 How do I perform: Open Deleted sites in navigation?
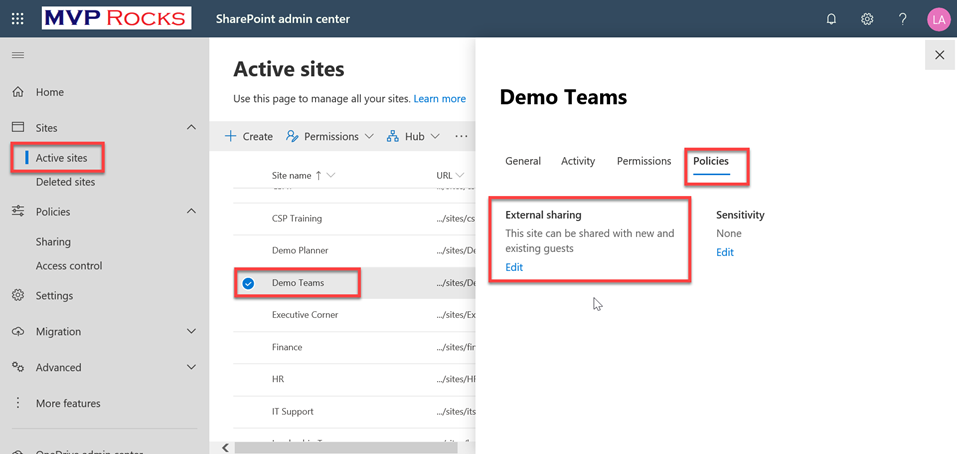(x=65, y=182)
